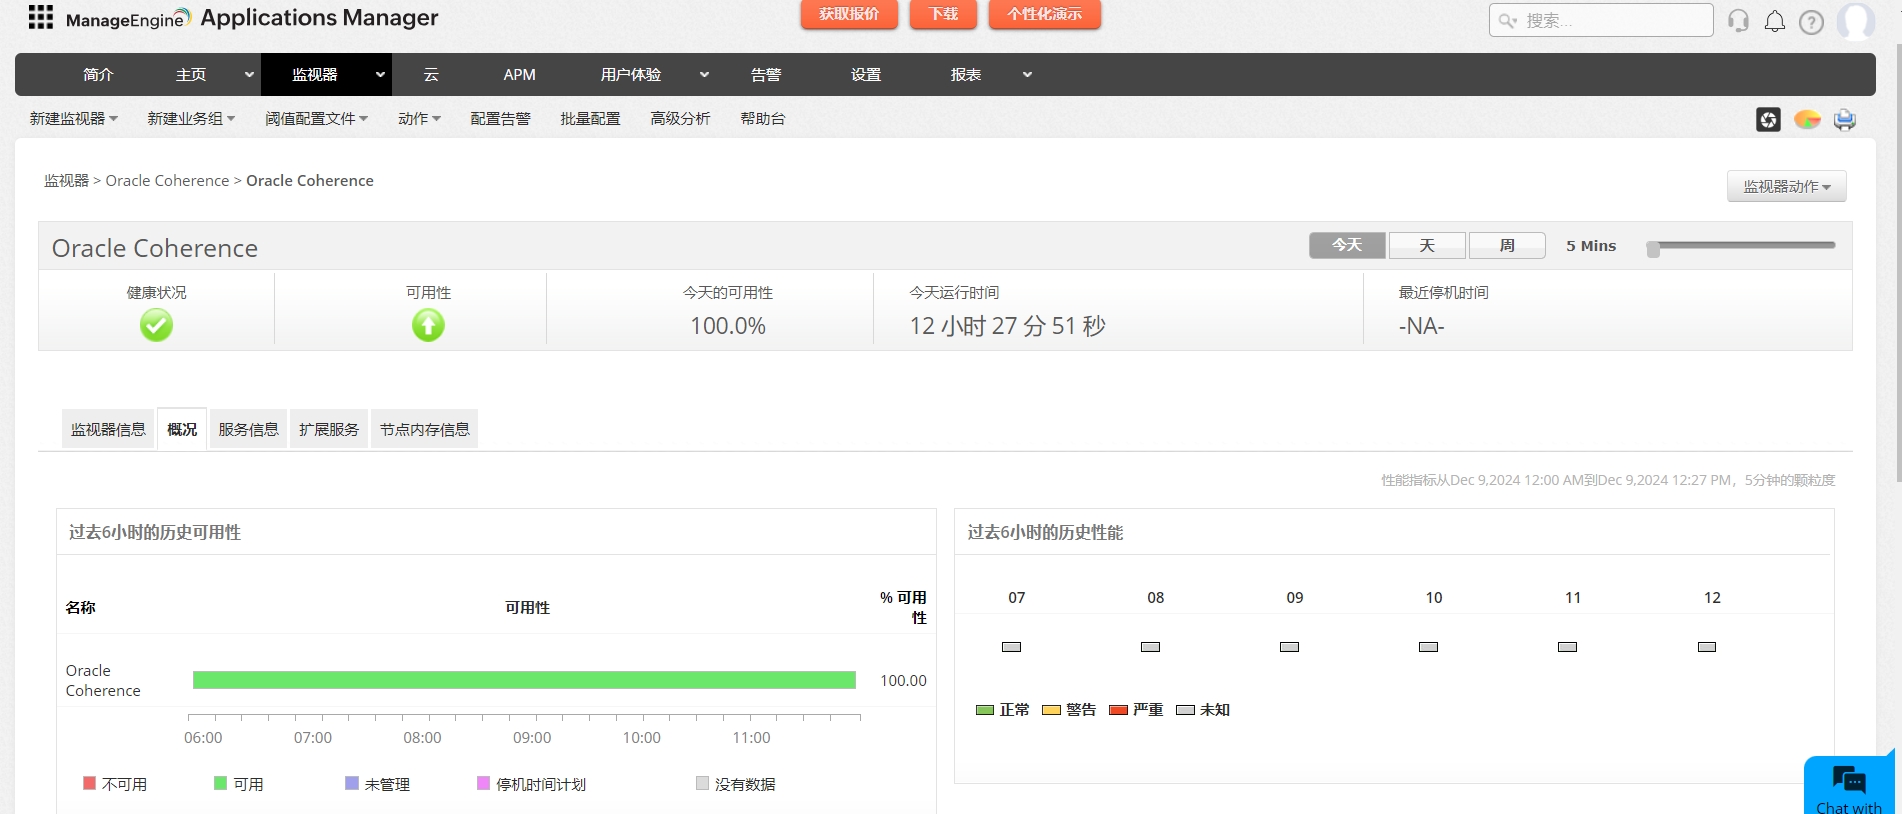Click the 获取报价 button
The height and width of the screenshot is (814, 1902).
pos(849,14)
